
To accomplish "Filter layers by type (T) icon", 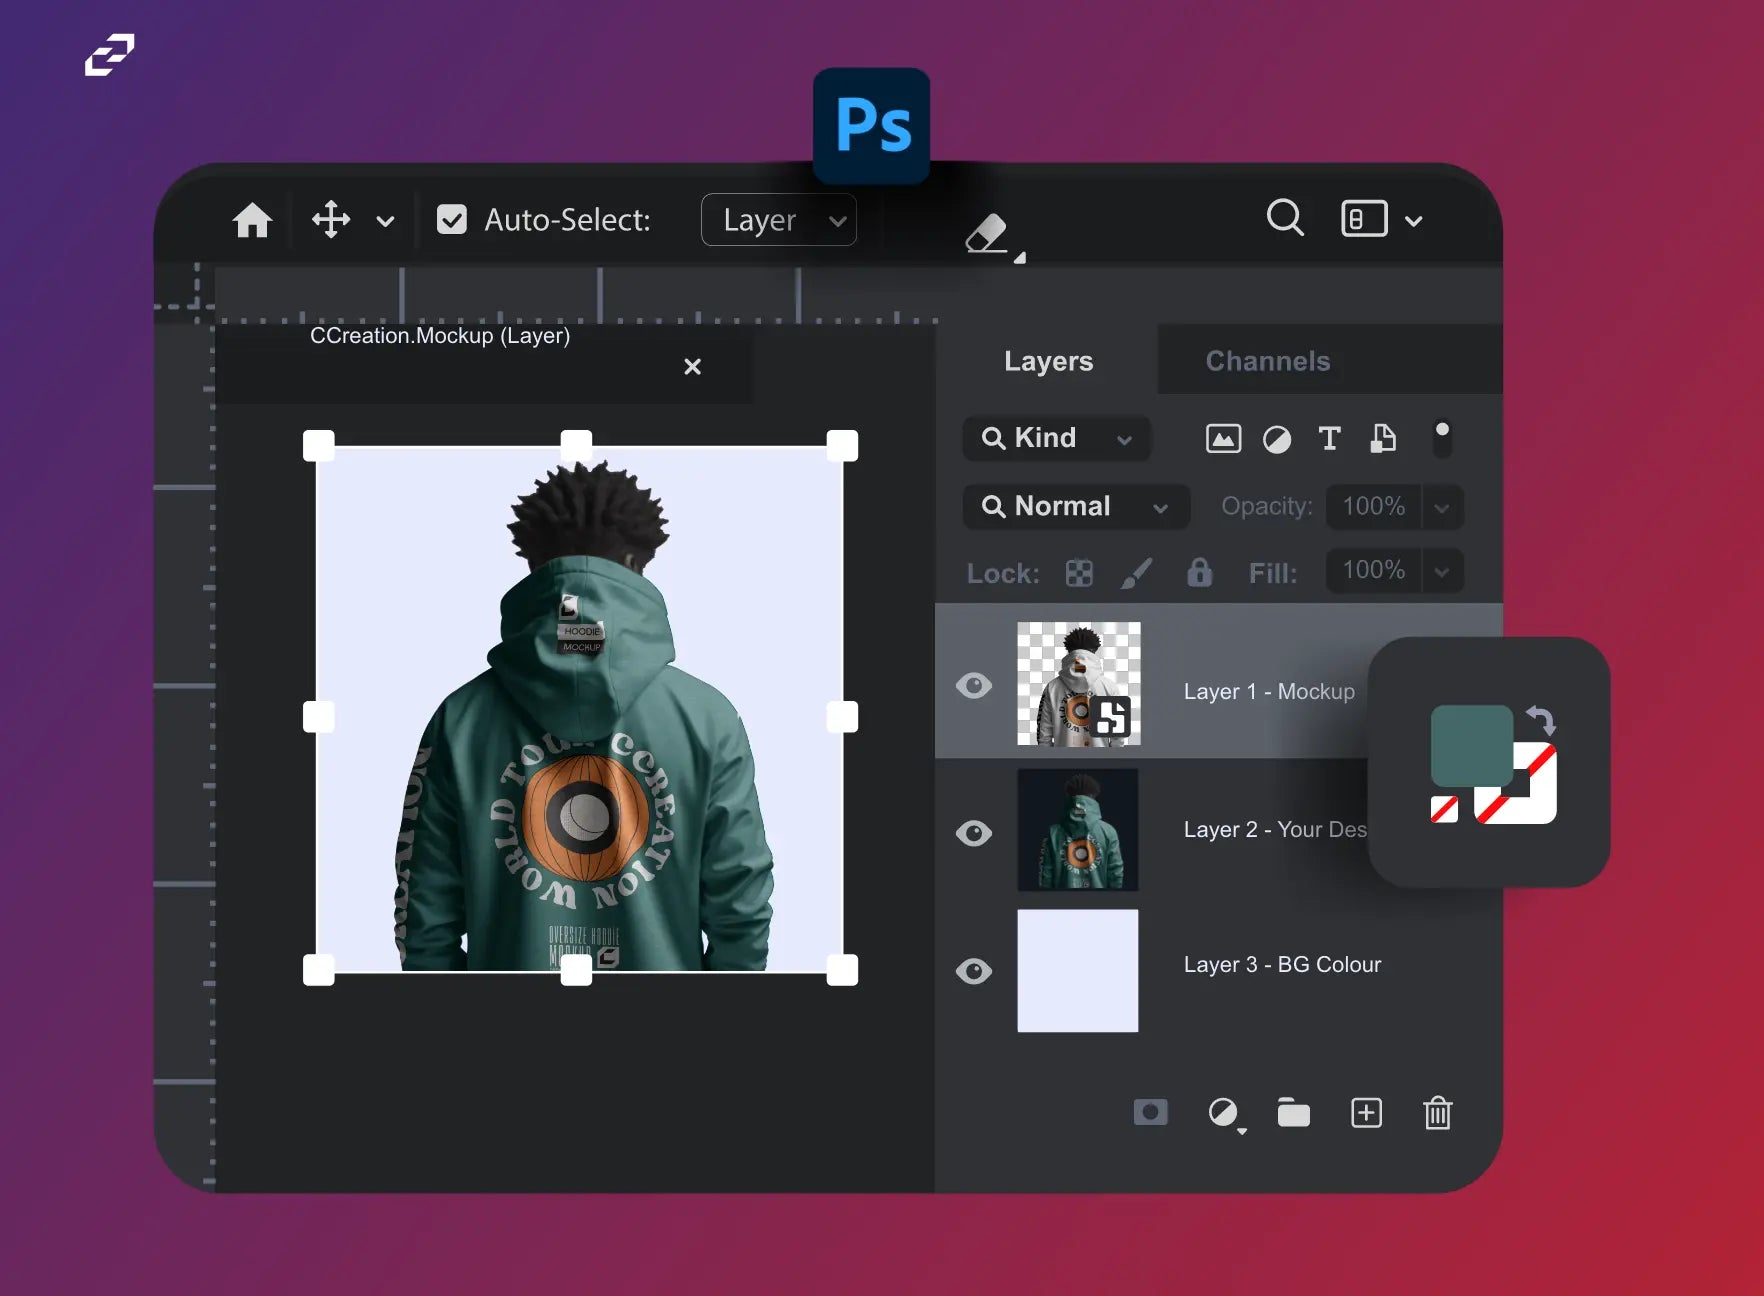I will click(1329, 439).
